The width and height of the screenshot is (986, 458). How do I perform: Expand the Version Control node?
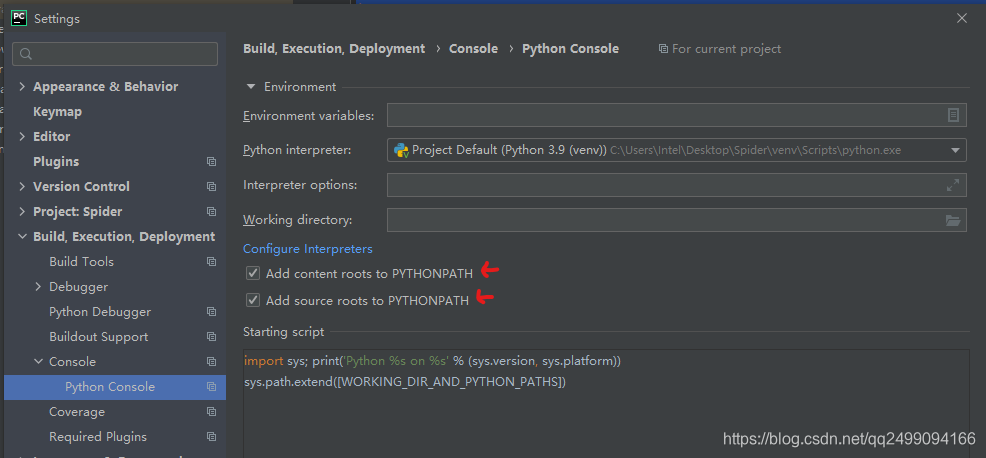22,187
